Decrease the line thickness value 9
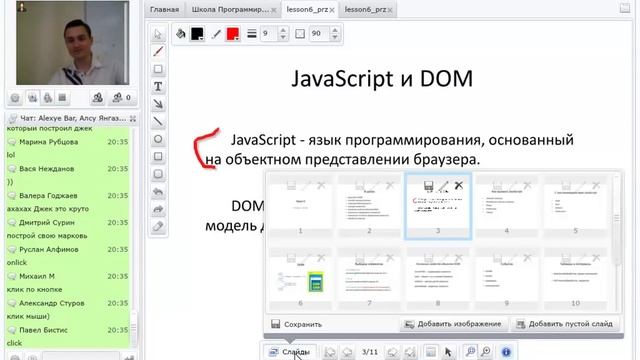The image size is (640, 360). click(283, 37)
